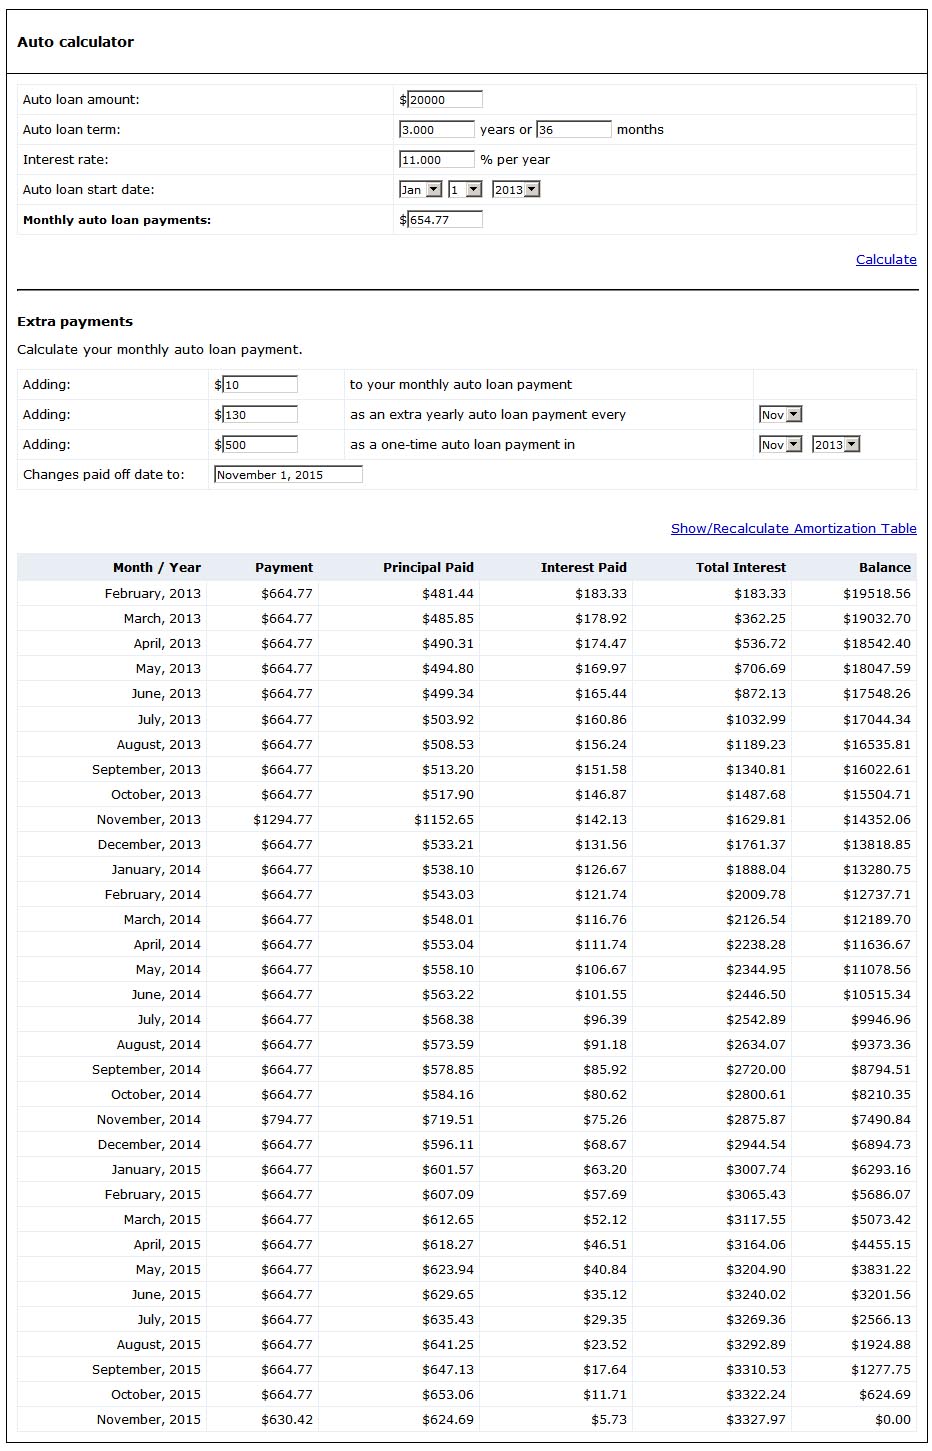Click Show/Recalculate Amortization Table link

[x=794, y=528]
